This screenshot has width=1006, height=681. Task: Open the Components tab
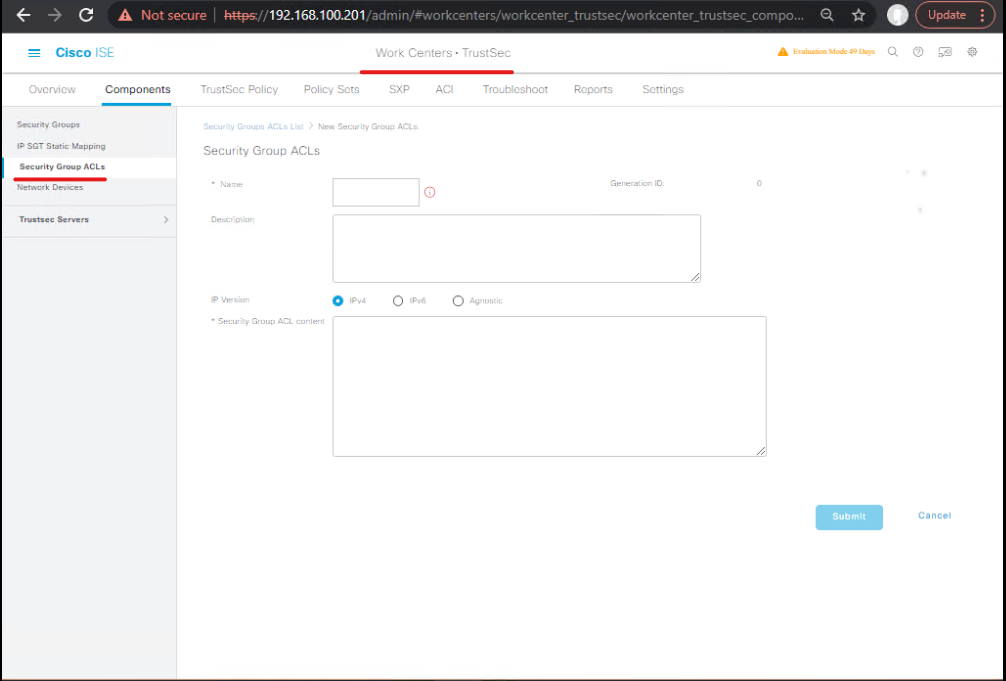[138, 89]
